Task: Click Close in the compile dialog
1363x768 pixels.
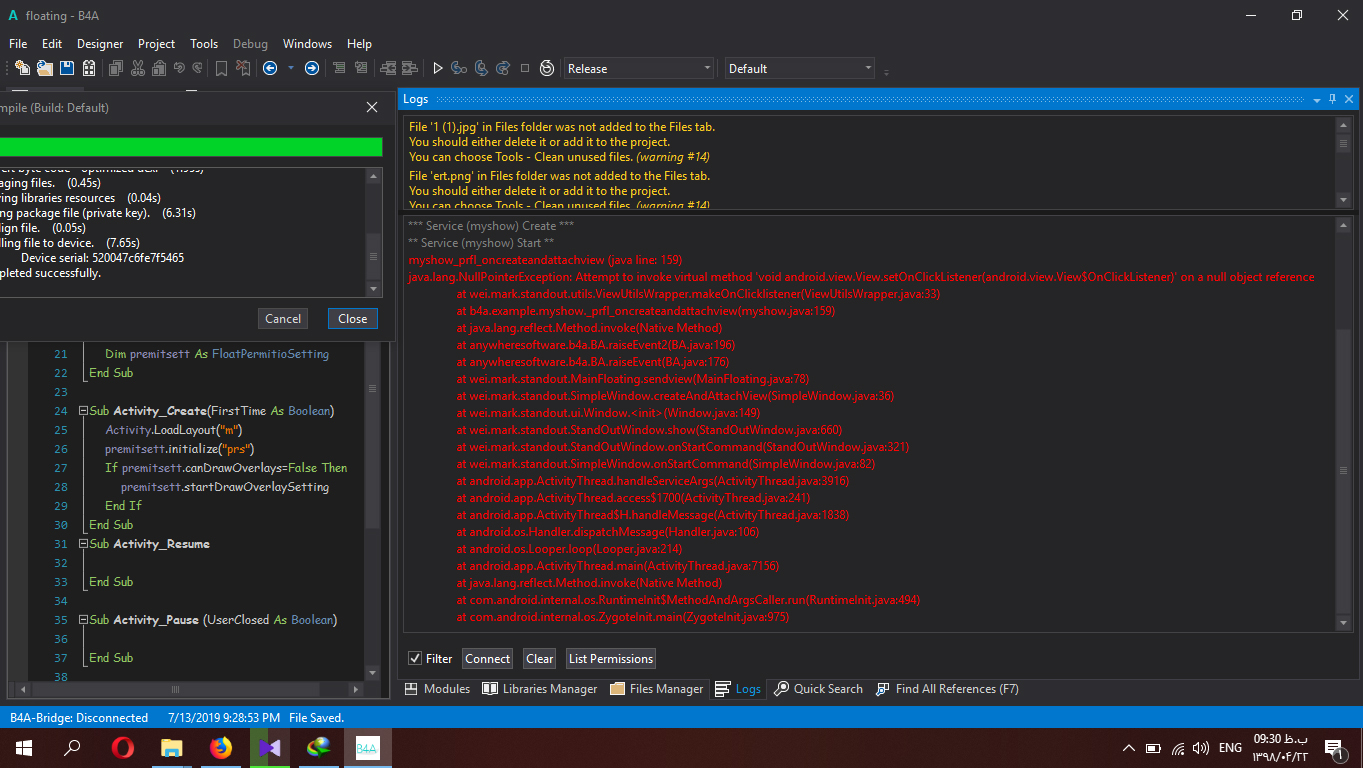Action: 352,318
